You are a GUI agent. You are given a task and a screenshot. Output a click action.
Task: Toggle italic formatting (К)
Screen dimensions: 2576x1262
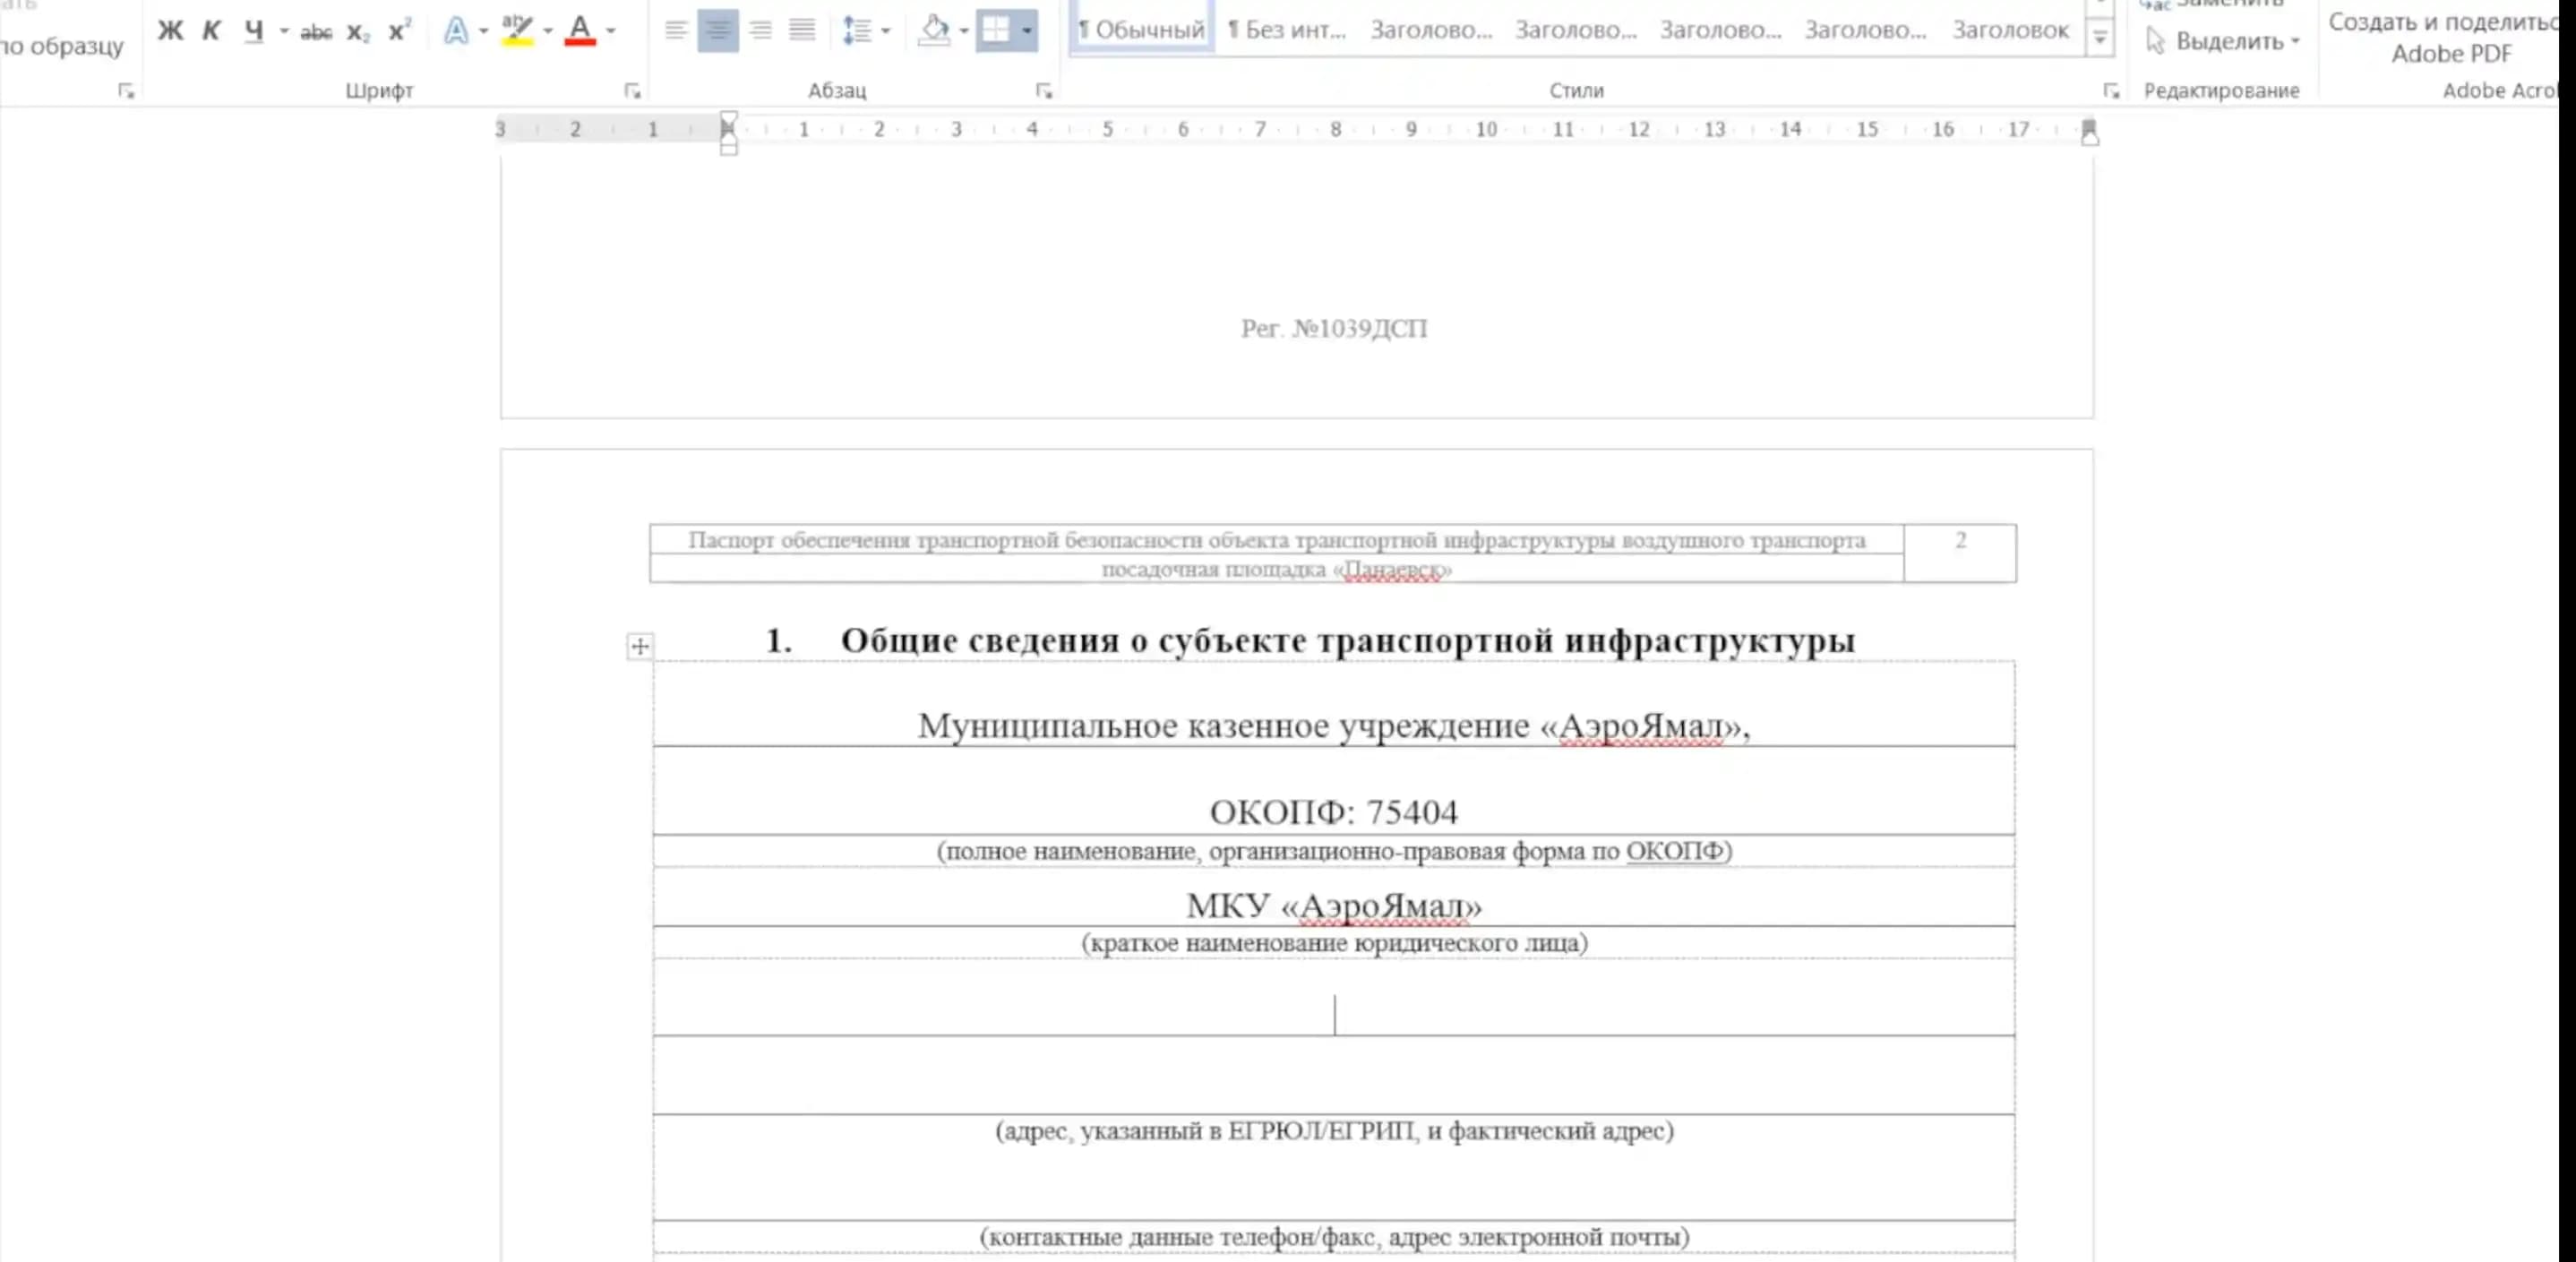[x=211, y=31]
